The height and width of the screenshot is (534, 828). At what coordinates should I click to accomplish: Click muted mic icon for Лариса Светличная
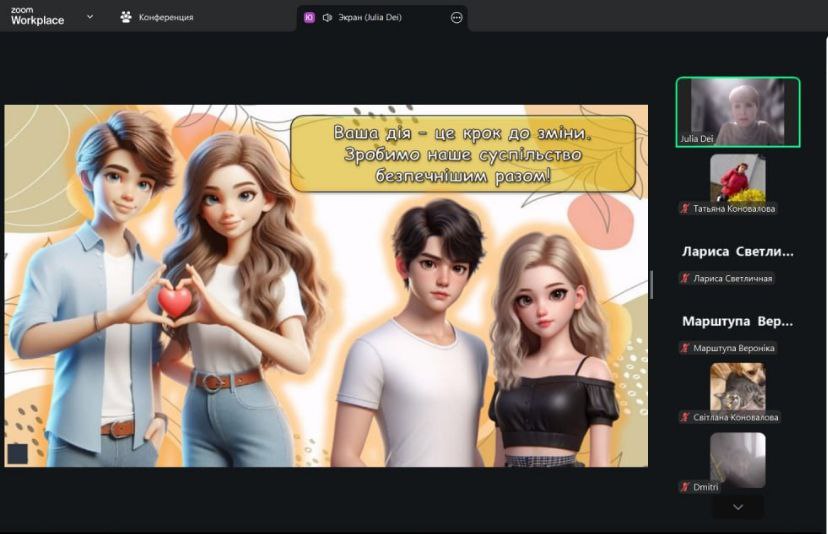point(685,279)
